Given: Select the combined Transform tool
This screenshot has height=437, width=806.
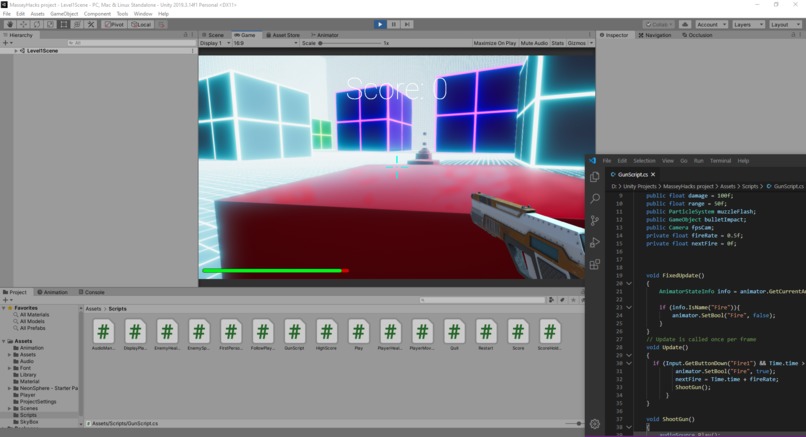Looking at the screenshot, I should [77, 24].
